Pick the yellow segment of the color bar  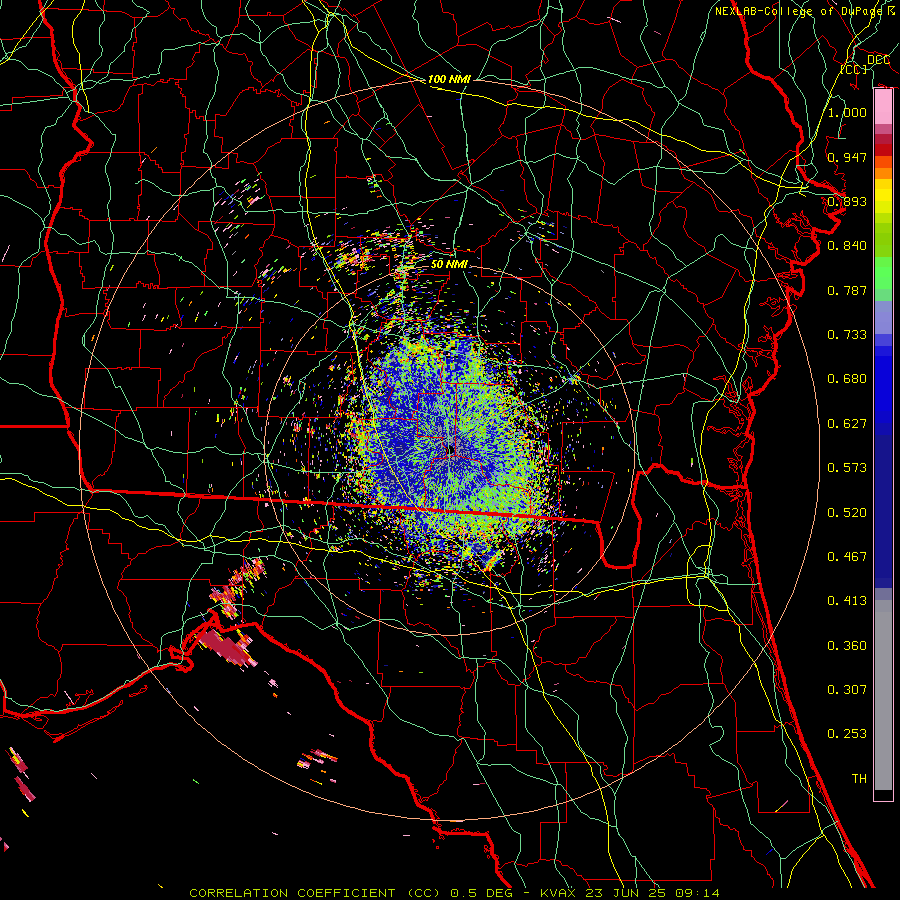click(883, 196)
